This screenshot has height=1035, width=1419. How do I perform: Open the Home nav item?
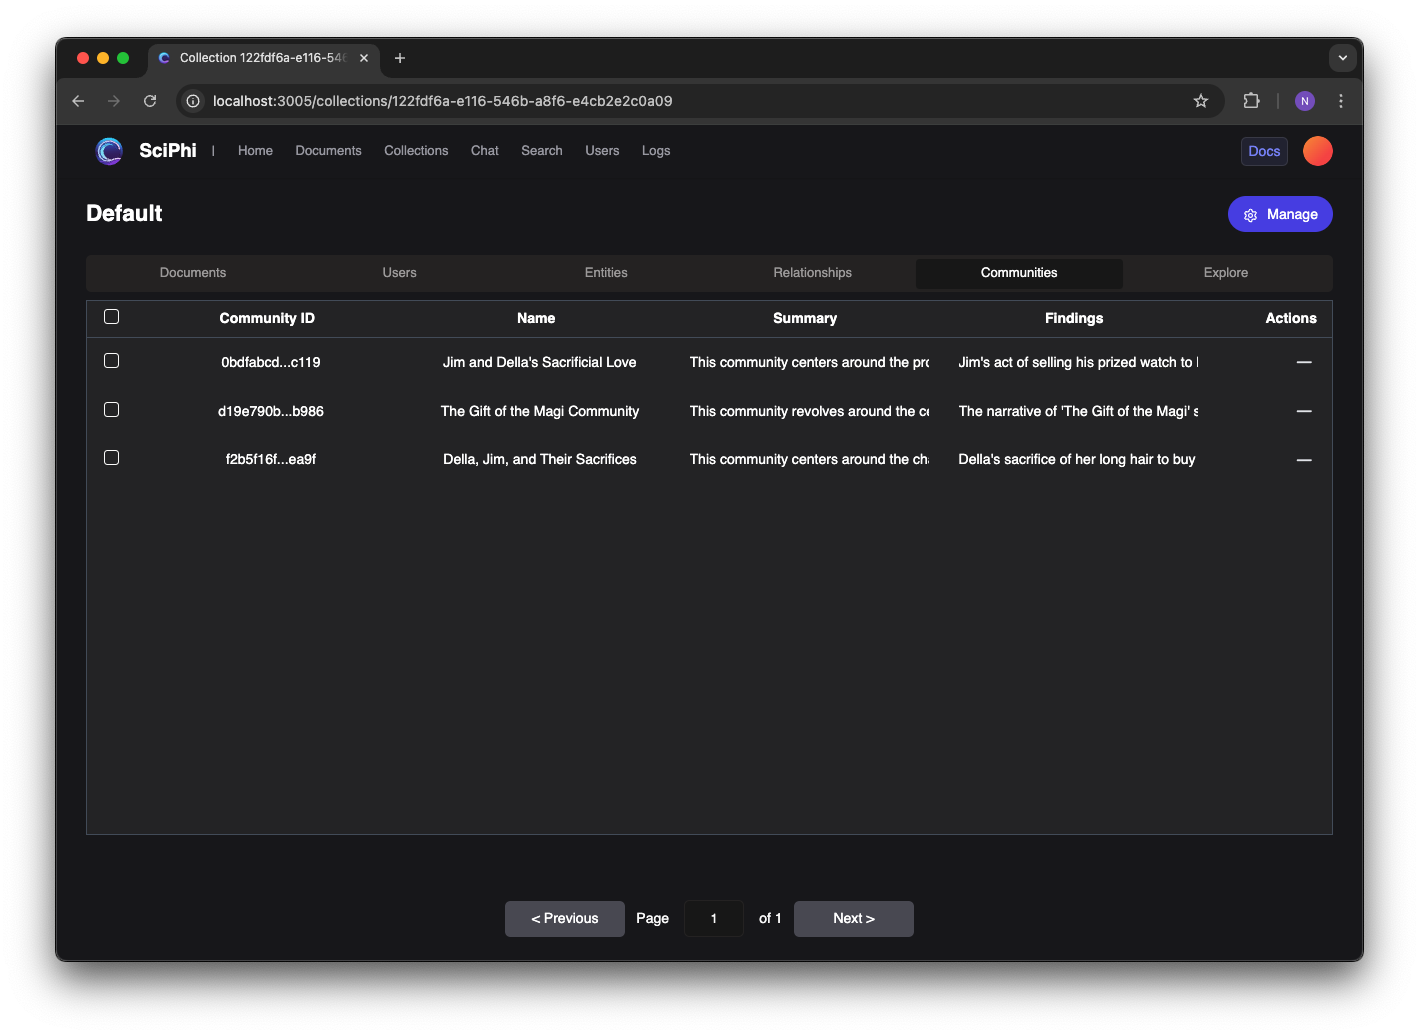click(255, 151)
